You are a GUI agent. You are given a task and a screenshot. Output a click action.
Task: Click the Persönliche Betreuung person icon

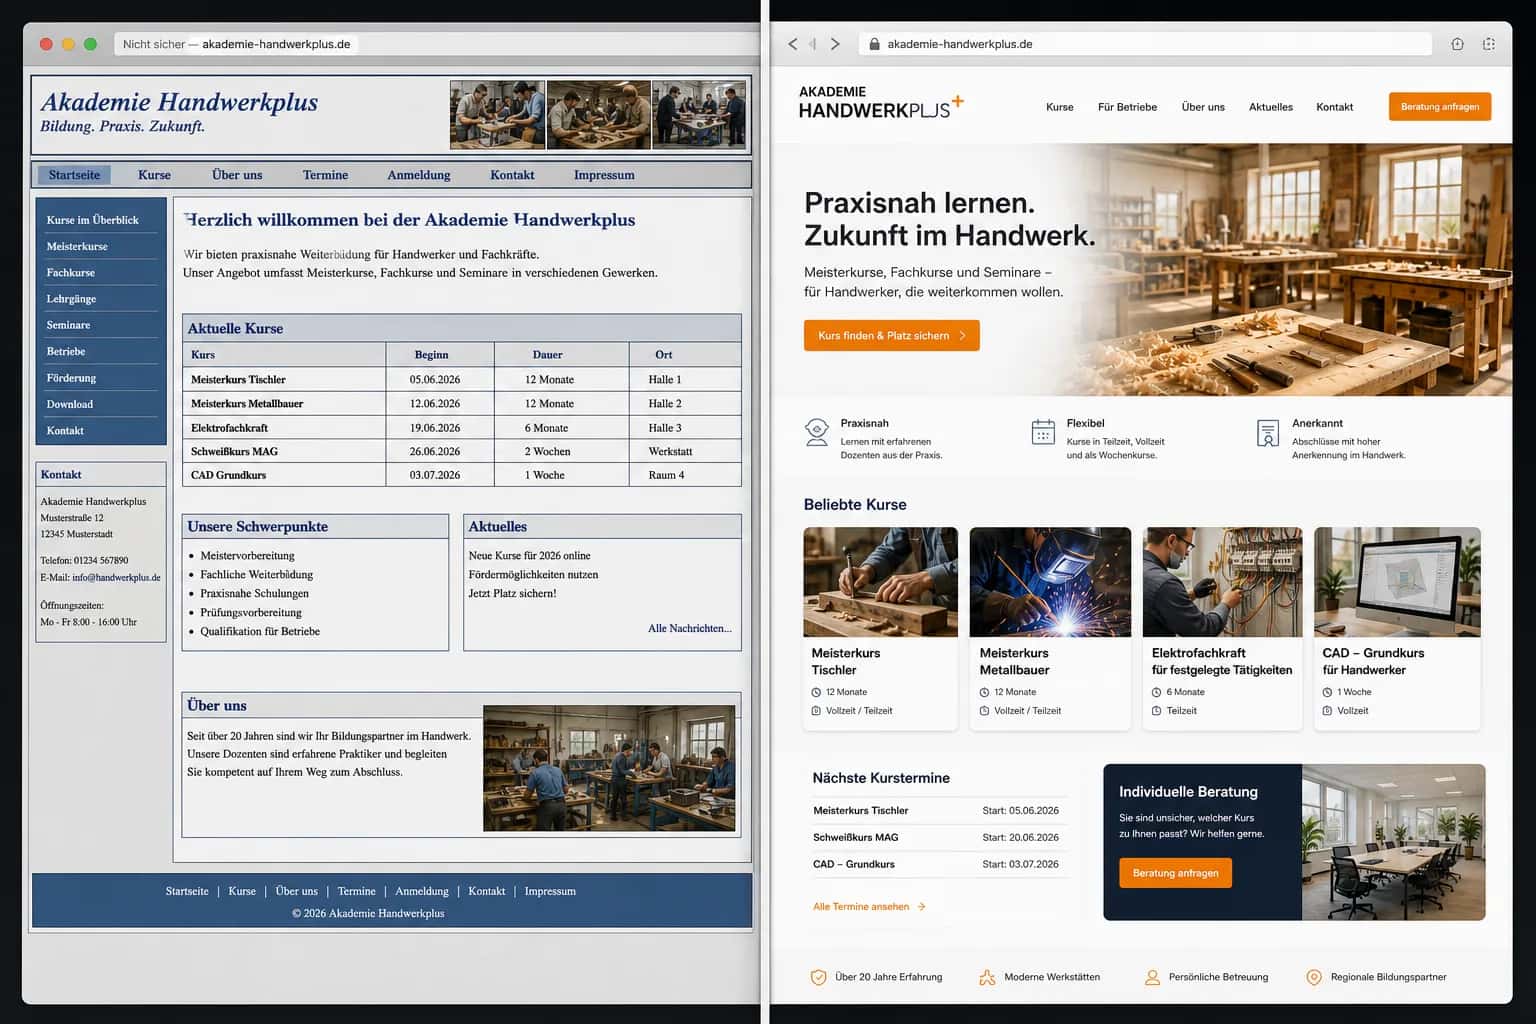pyautogui.click(x=1152, y=977)
